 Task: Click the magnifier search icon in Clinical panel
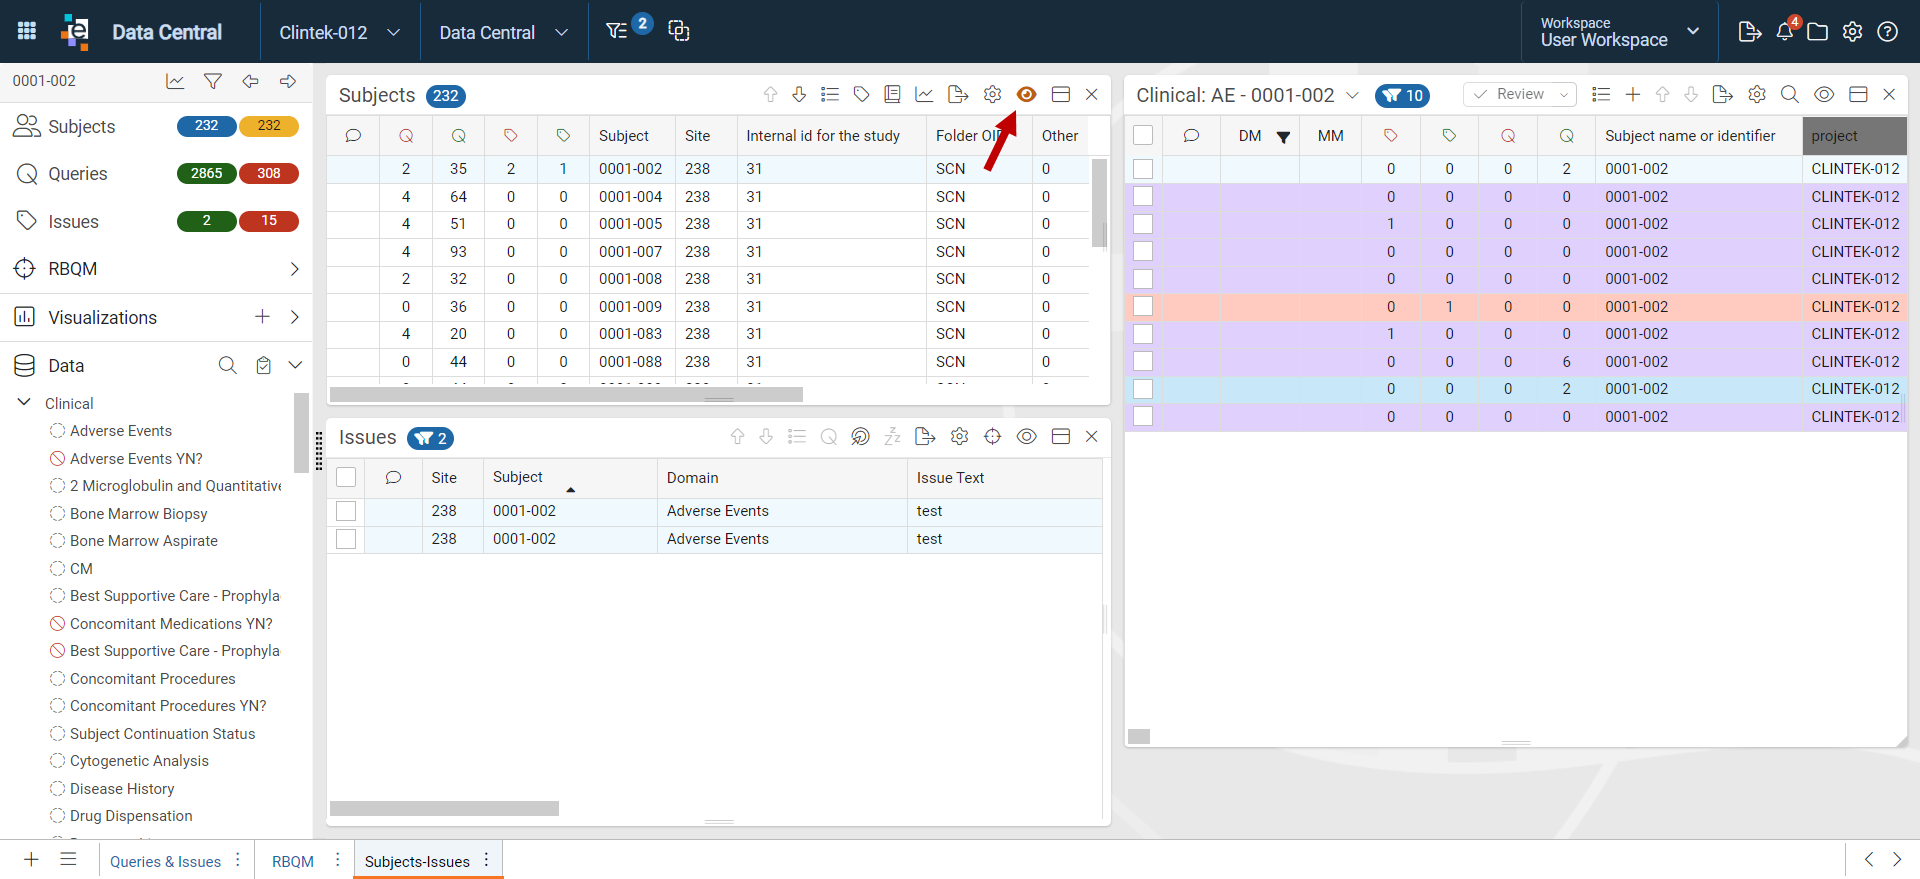tap(1790, 94)
